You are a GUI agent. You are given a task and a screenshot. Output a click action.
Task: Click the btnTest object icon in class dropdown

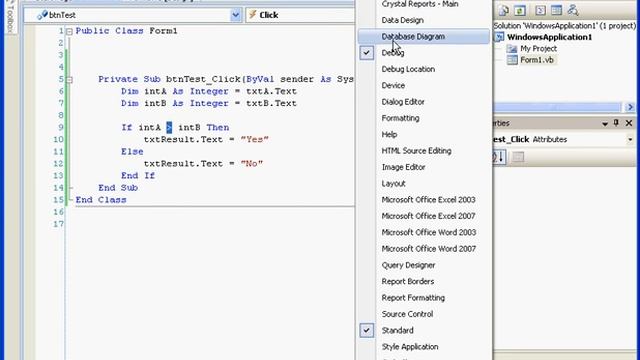[42, 15]
